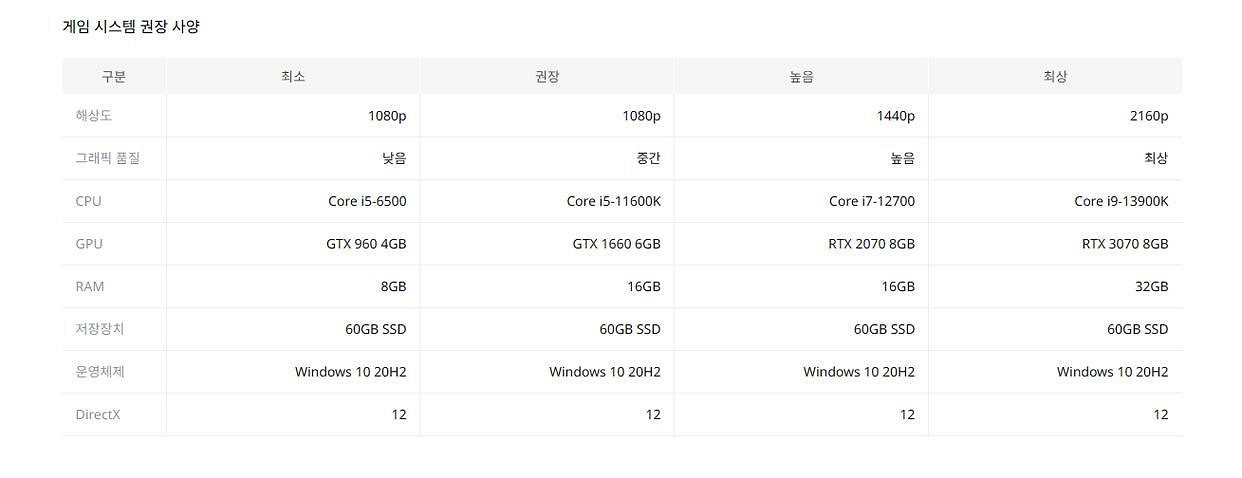Click the CPU row label

(x=88, y=201)
